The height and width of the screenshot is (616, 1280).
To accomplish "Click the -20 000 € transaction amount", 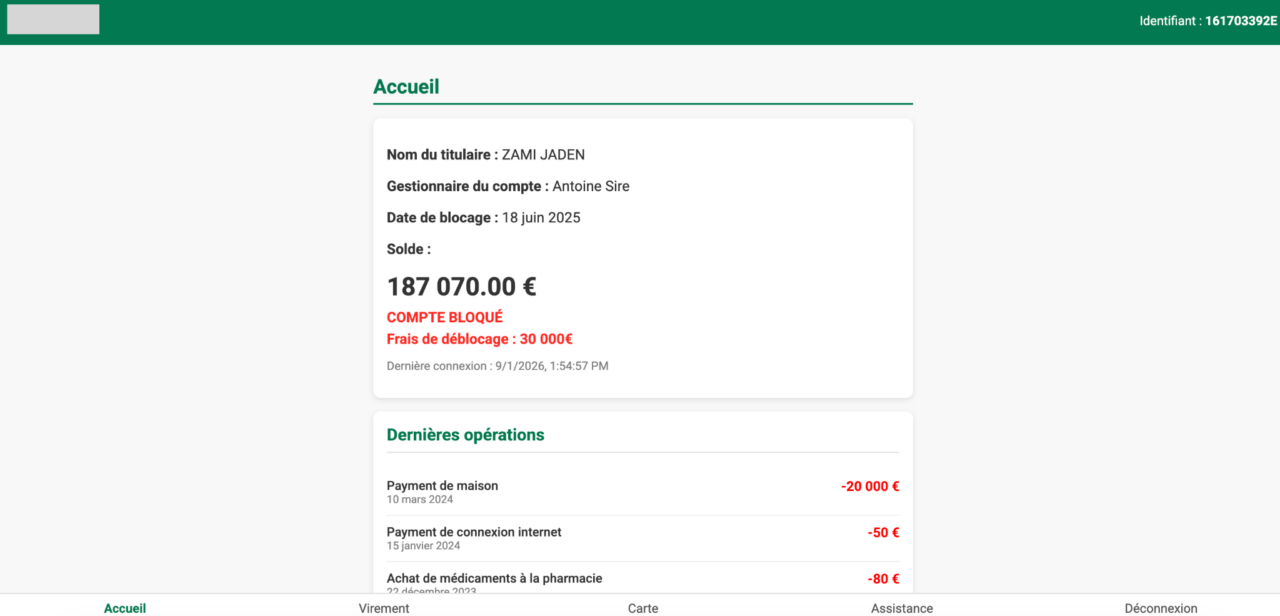I will [870, 487].
